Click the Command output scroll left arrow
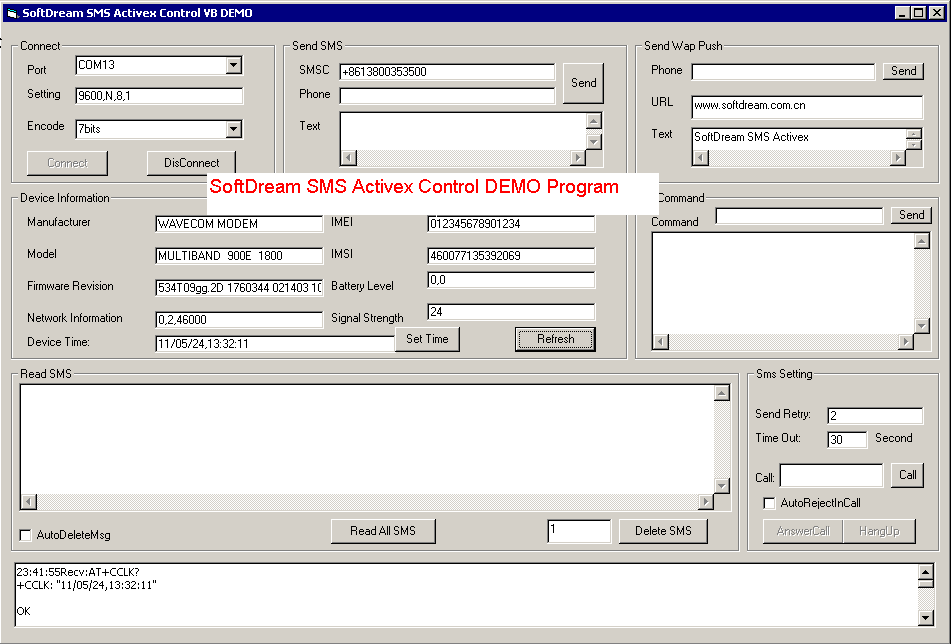Viewport: 951px width, 644px height. [660, 341]
